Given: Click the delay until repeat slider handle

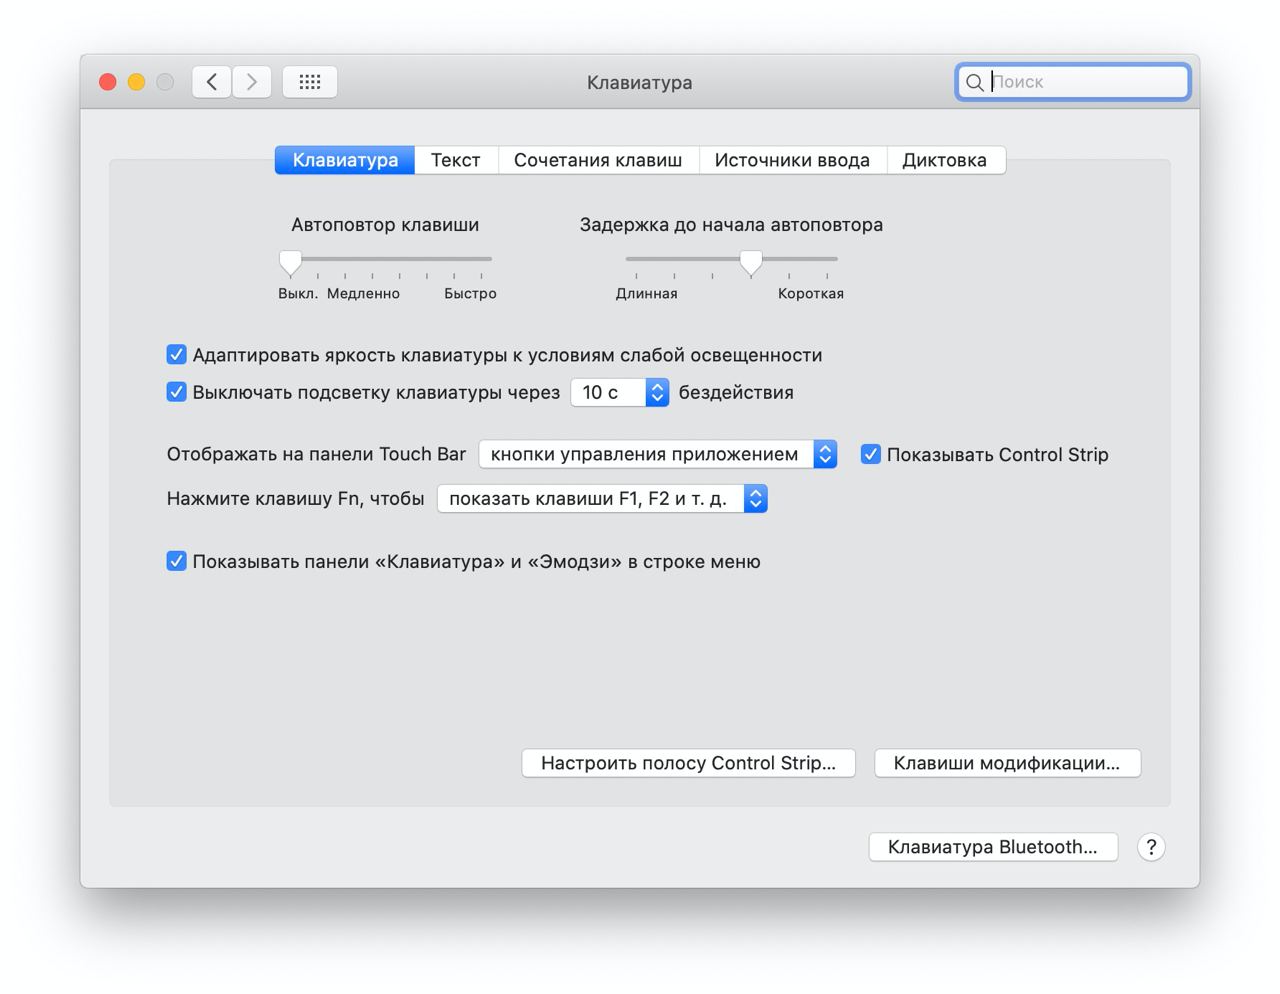Looking at the screenshot, I should [751, 262].
